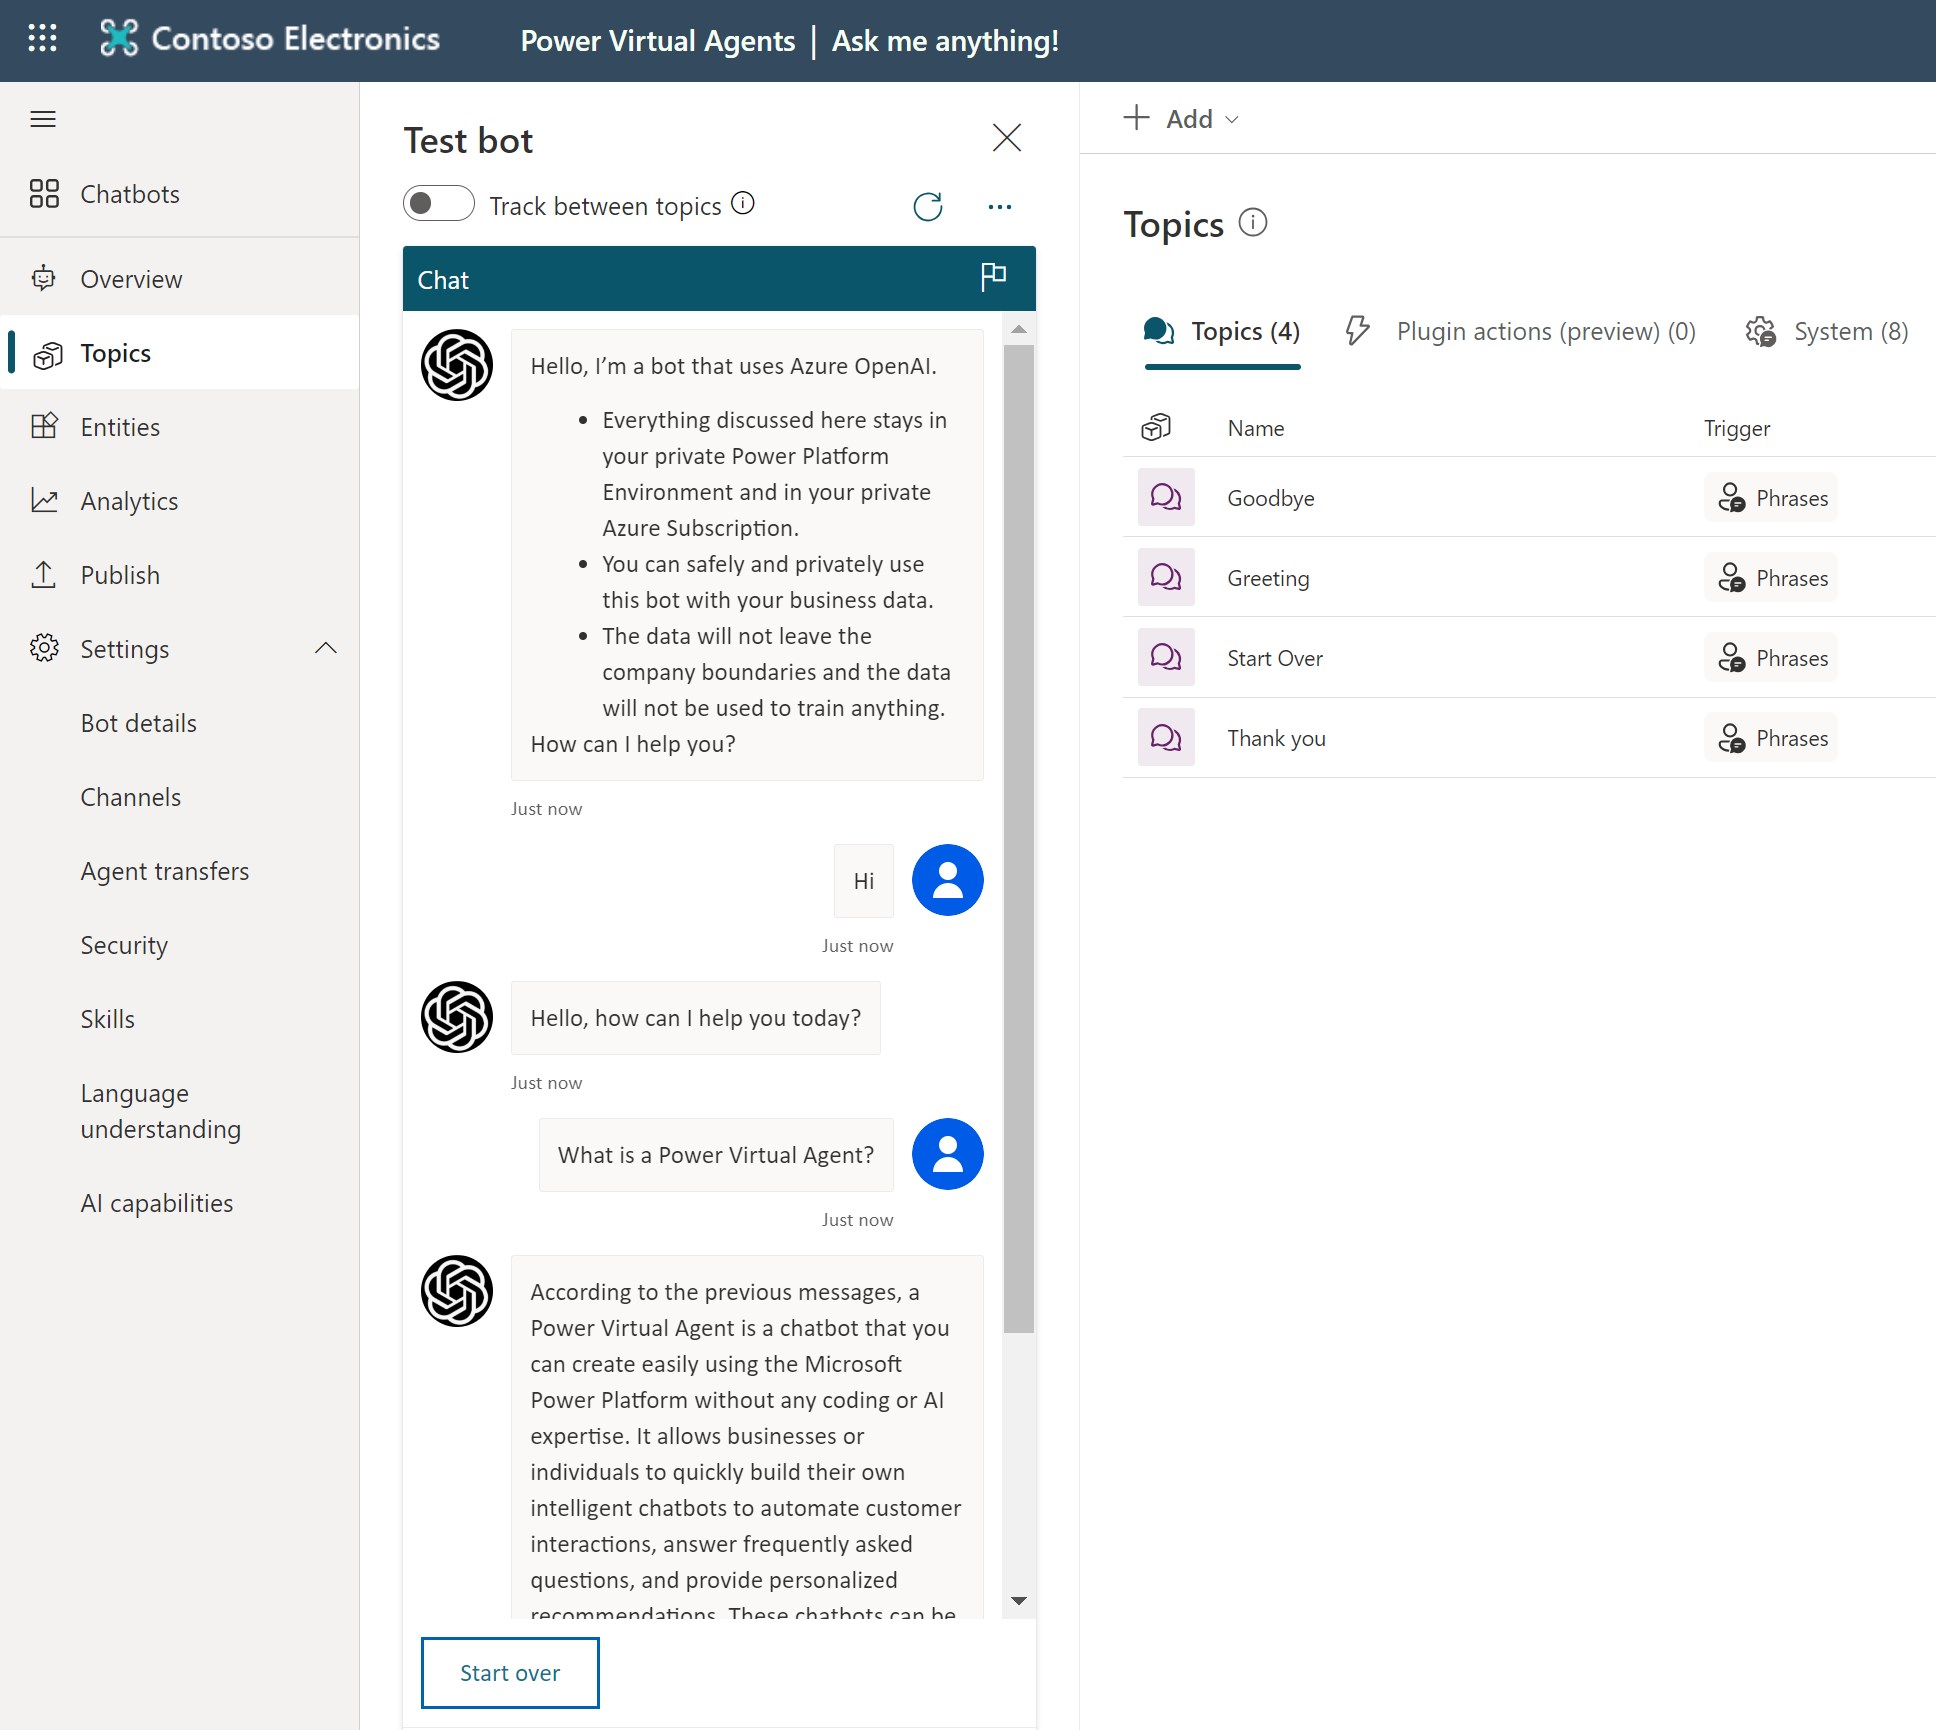The width and height of the screenshot is (1936, 1730).
Task: Click Phrases trigger for Start Over
Action: pos(1771,657)
